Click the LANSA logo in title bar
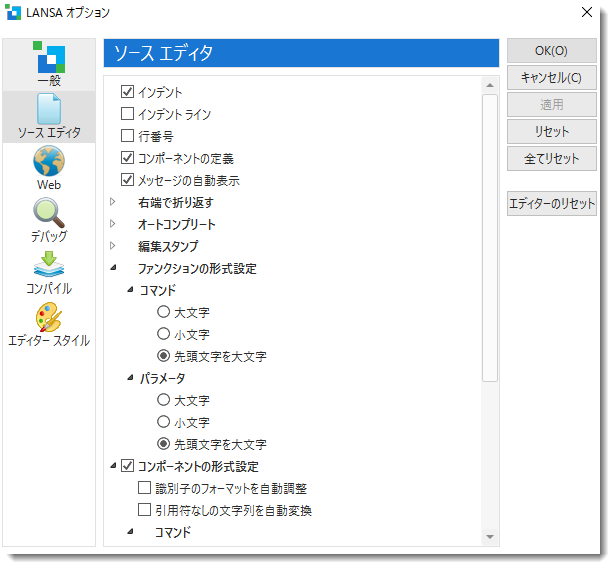 (13, 12)
